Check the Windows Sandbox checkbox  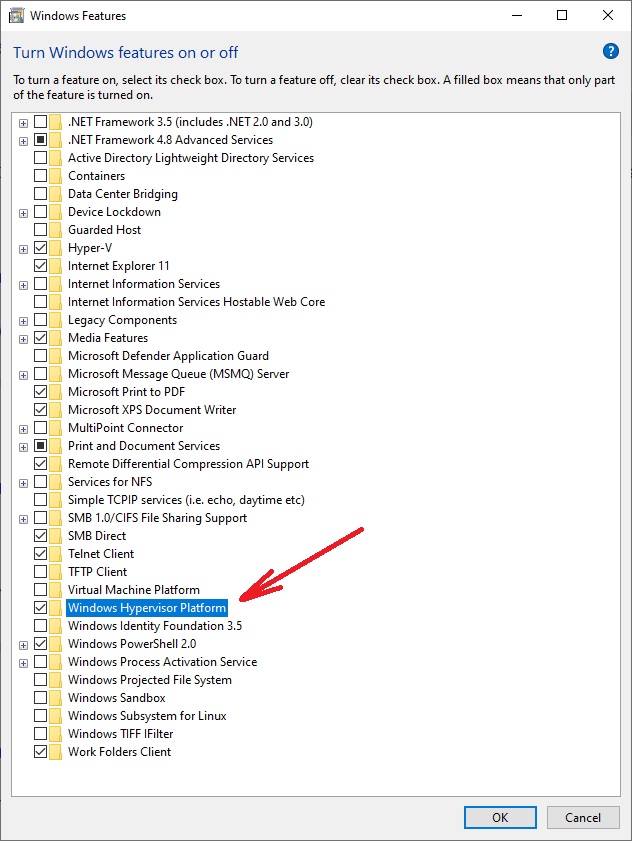40,698
